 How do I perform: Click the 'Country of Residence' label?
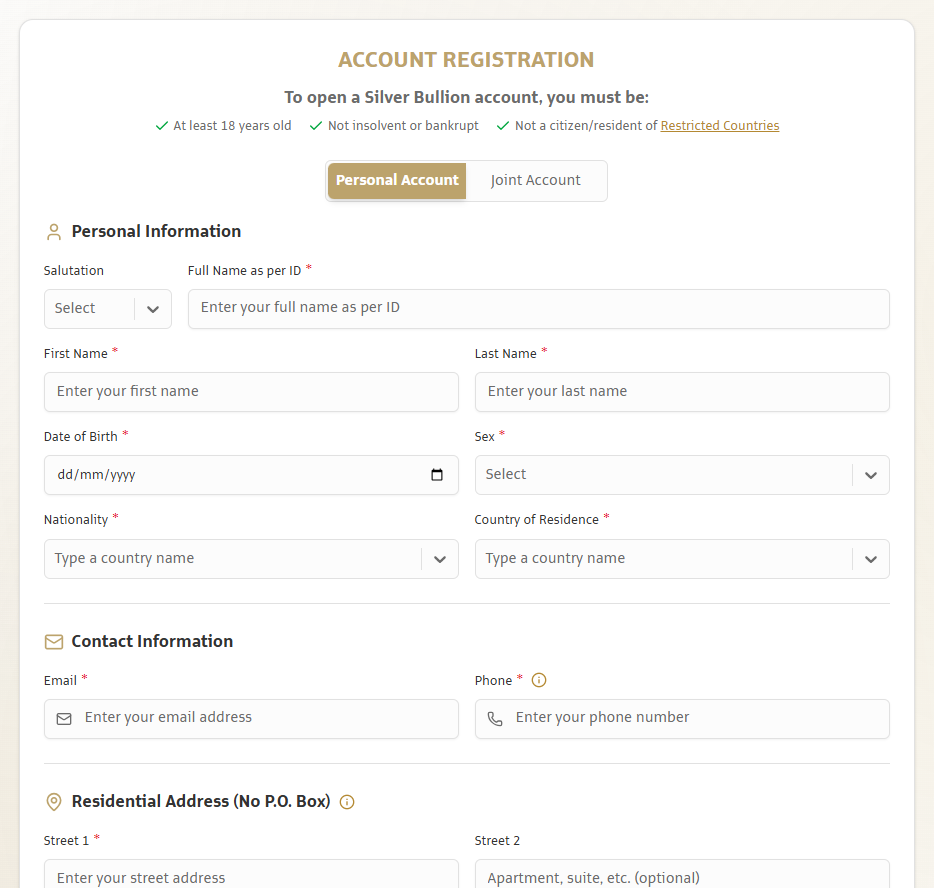[x=536, y=519]
